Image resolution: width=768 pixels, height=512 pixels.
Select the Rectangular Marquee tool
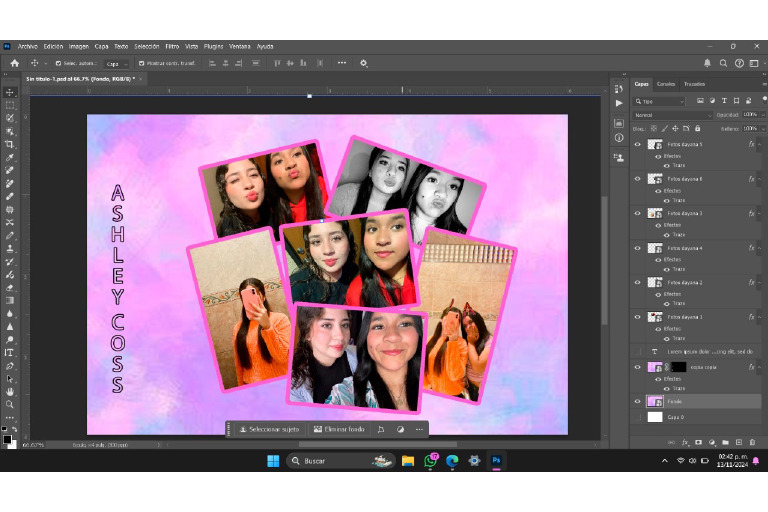(x=9, y=105)
